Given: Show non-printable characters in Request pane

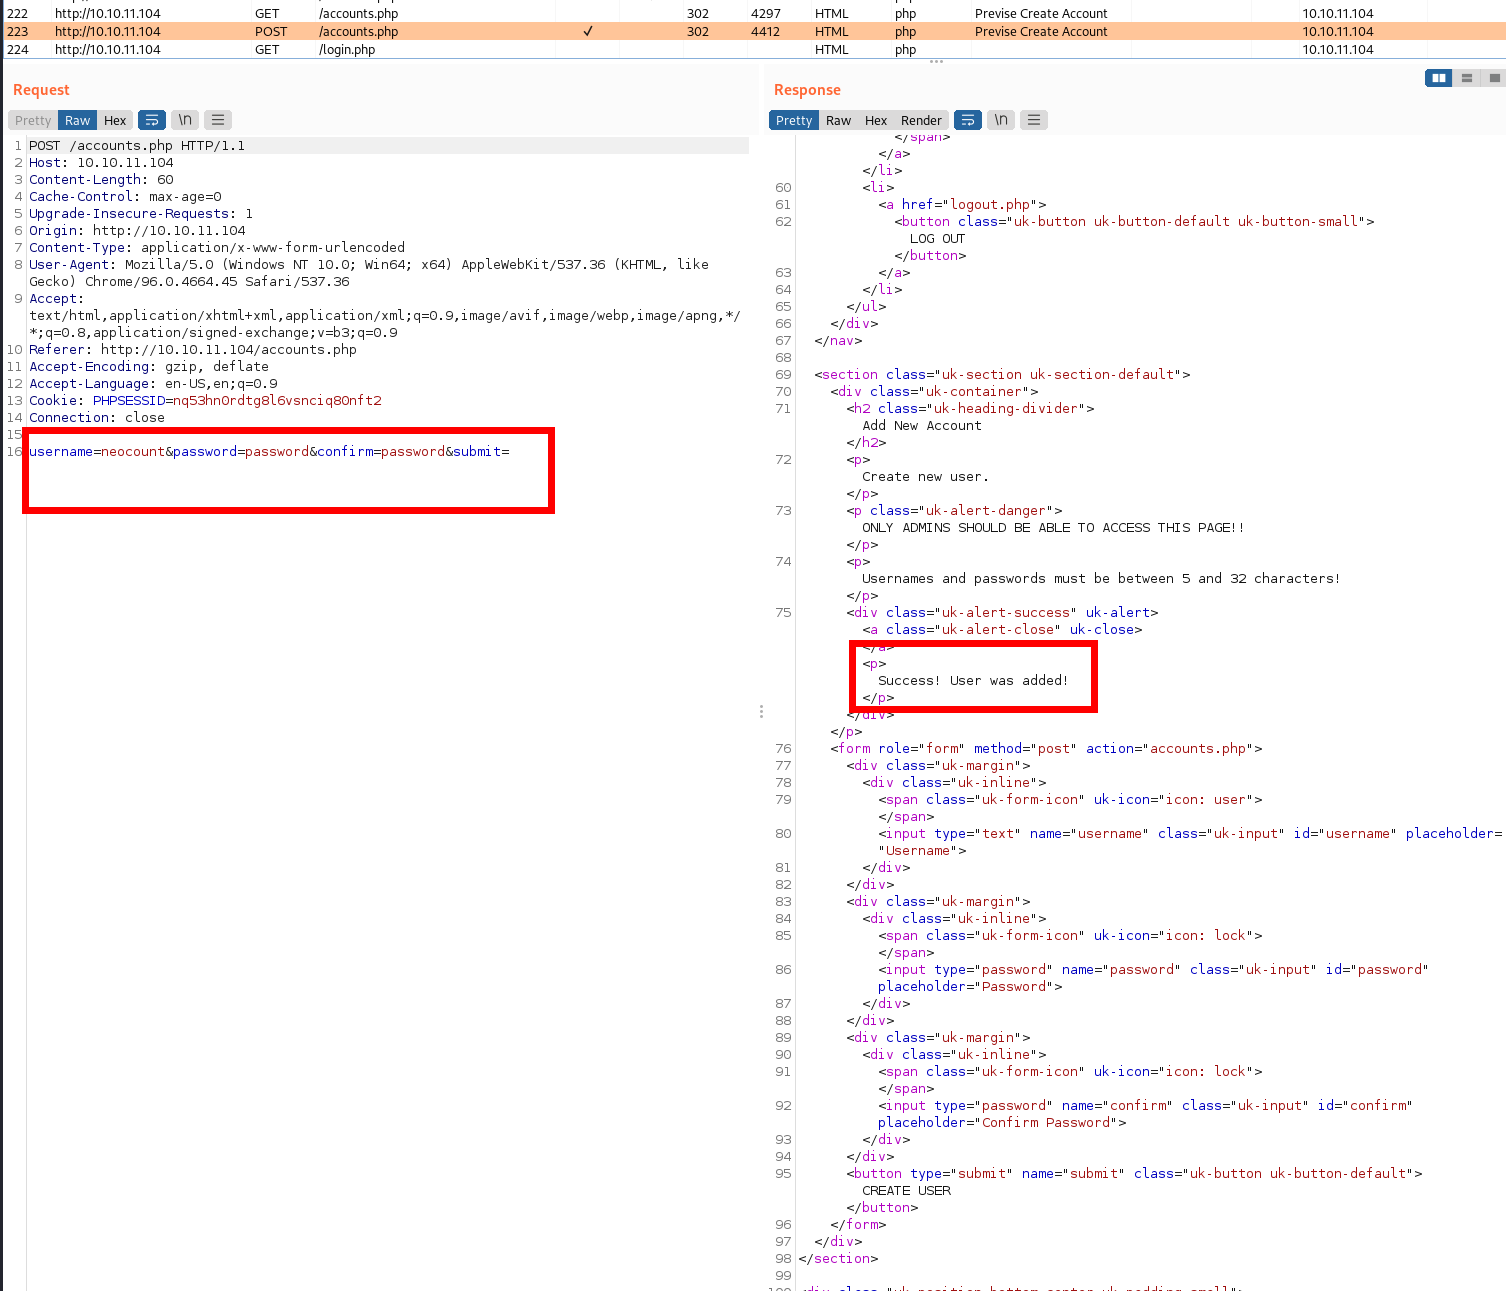Looking at the screenshot, I should 185,120.
